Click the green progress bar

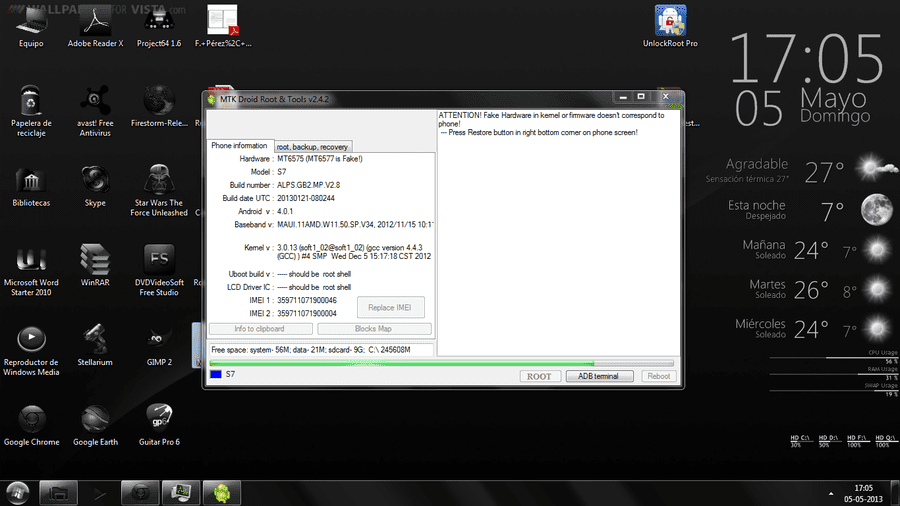pyautogui.click(x=441, y=364)
